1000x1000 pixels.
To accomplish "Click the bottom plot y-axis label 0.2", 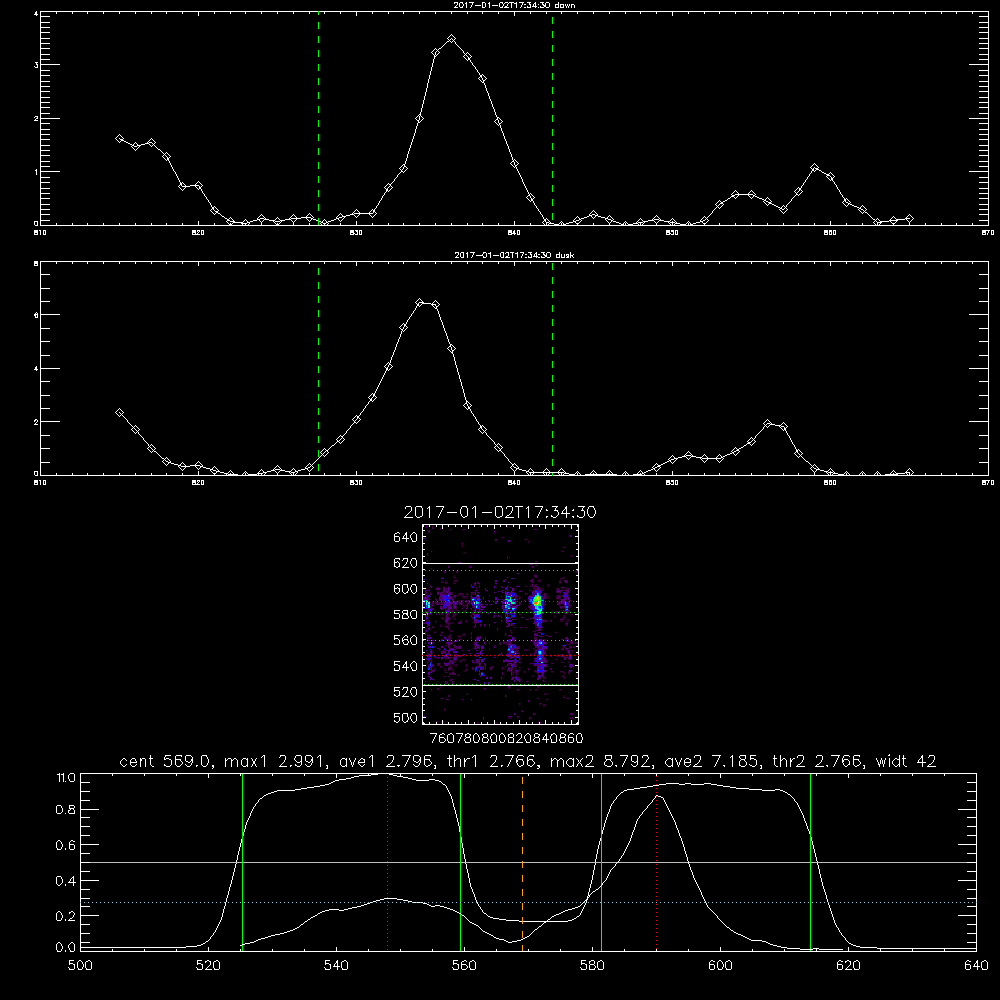I will pos(66,916).
